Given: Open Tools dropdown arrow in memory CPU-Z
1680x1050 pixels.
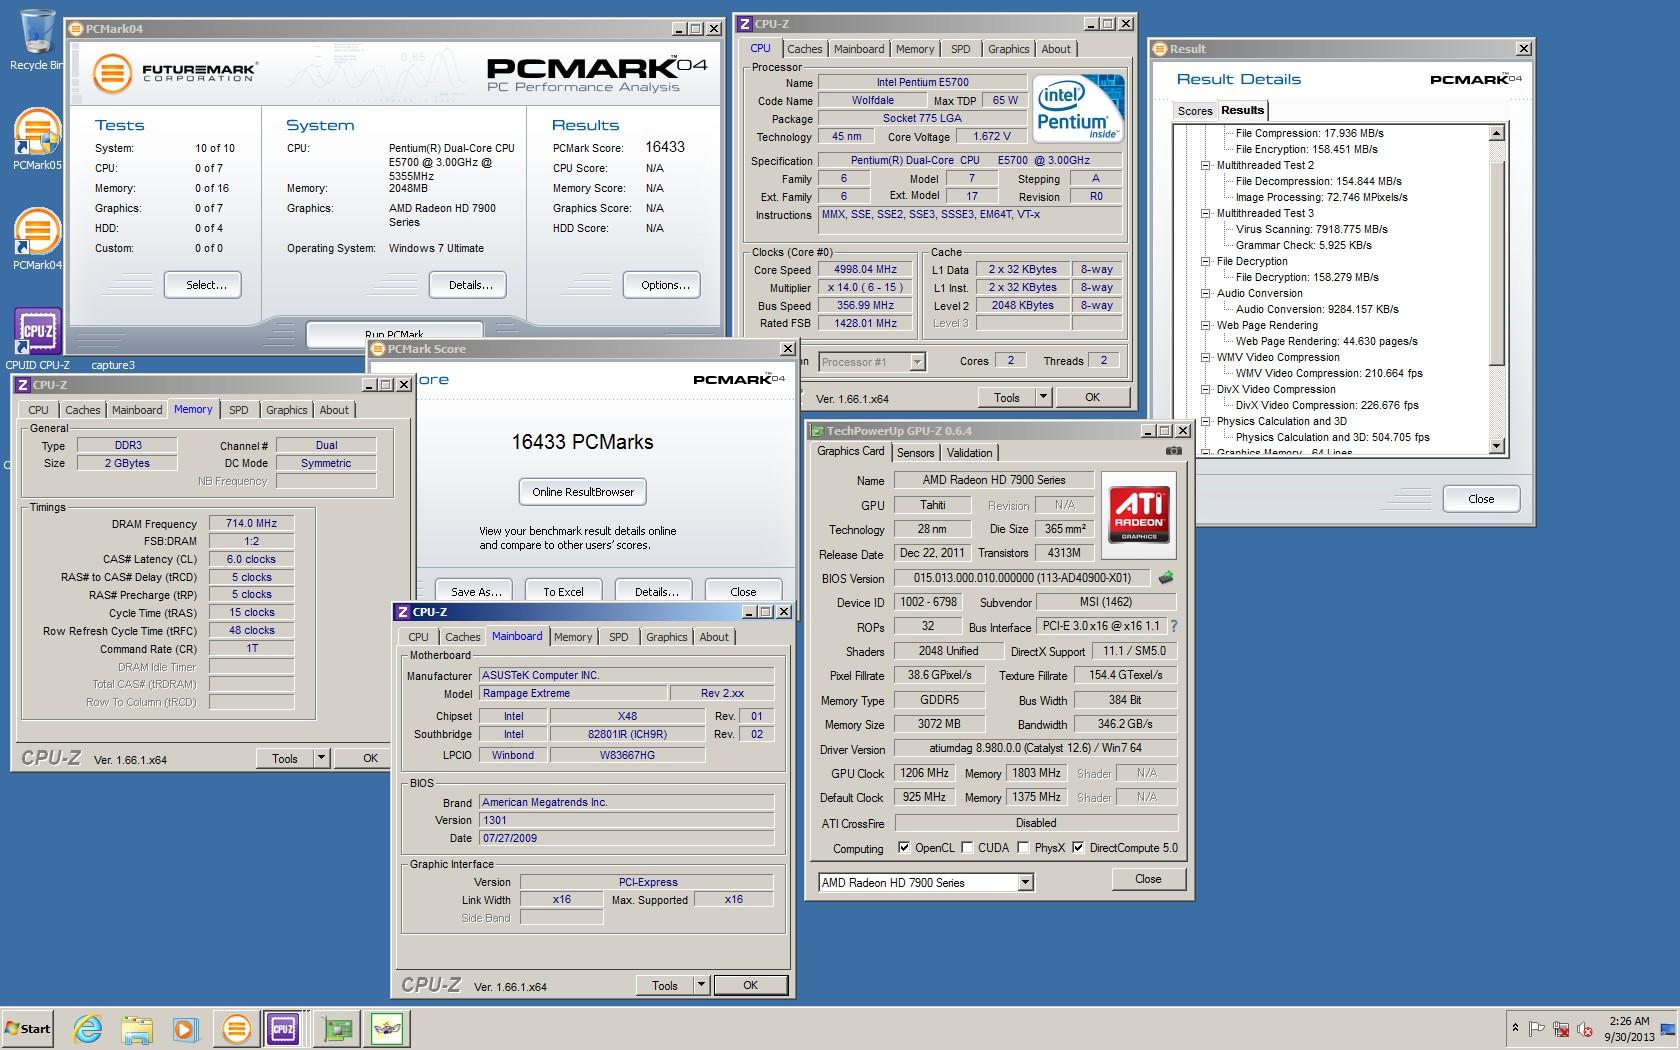Looking at the screenshot, I should (x=321, y=758).
